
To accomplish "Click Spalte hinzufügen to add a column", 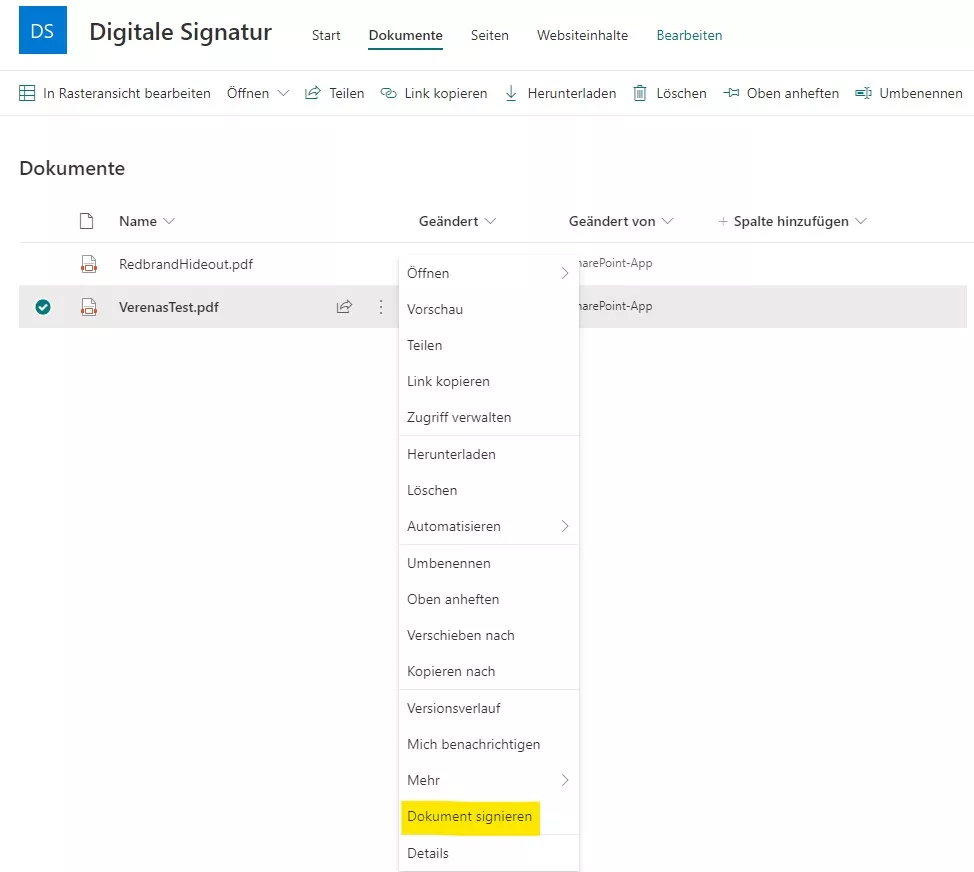I will (x=792, y=221).
